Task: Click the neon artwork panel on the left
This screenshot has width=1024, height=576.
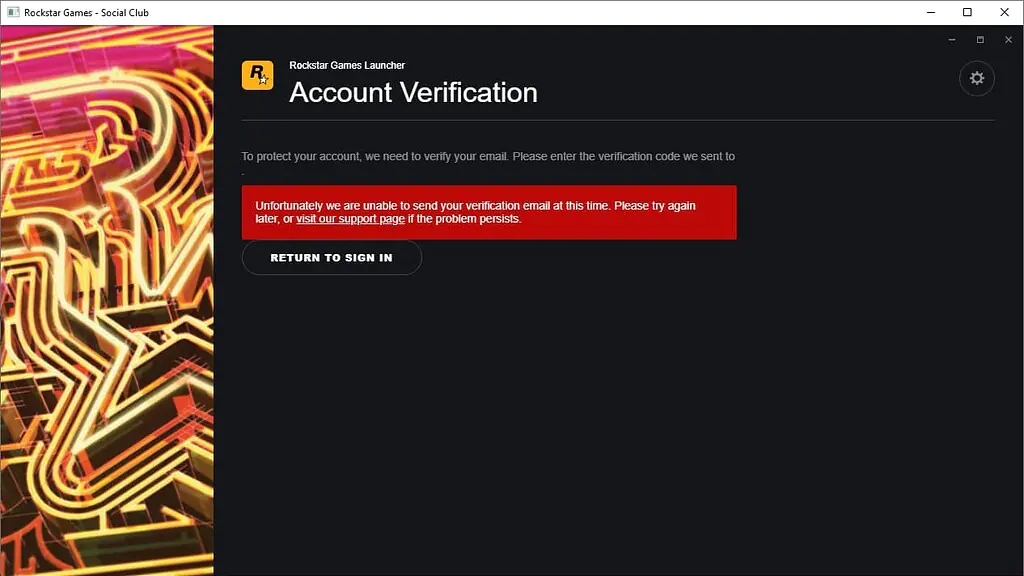Action: tap(106, 300)
